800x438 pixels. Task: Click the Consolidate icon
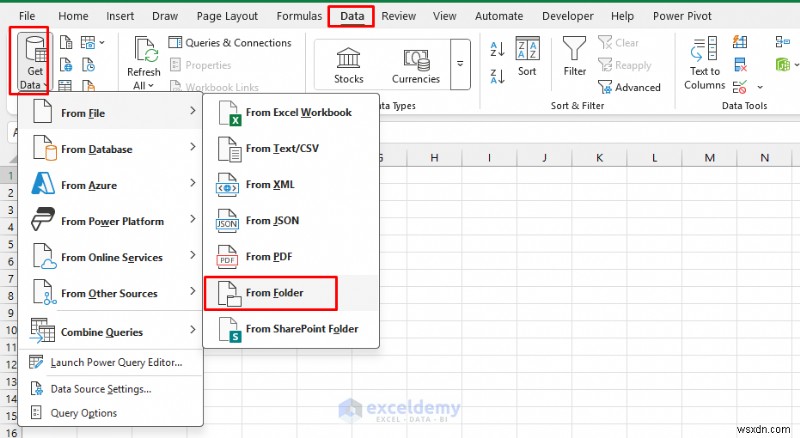(x=782, y=41)
